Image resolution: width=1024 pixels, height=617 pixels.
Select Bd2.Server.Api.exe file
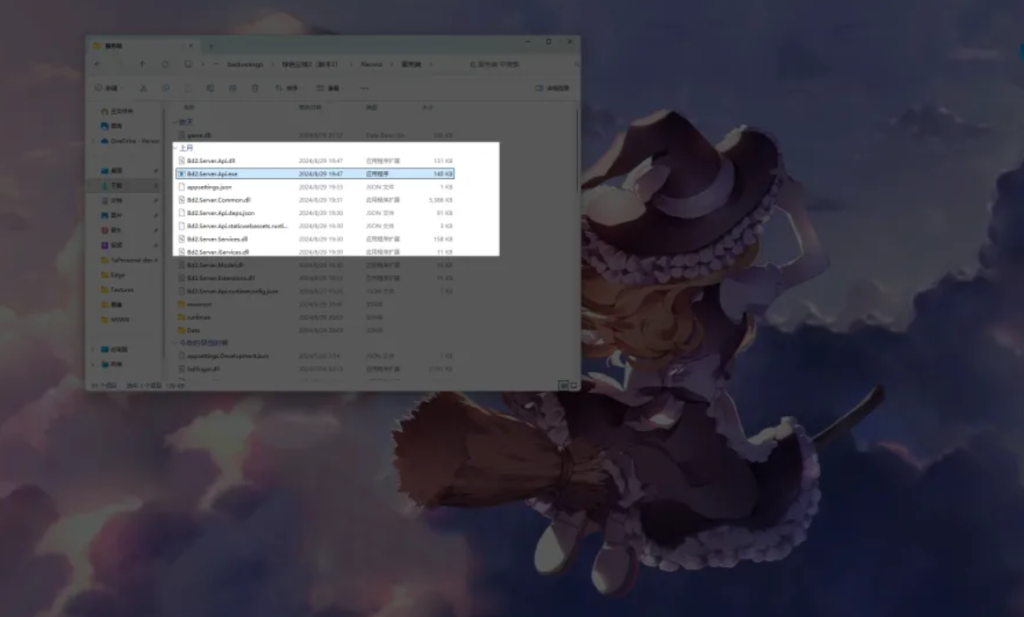[x=315, y=174]
